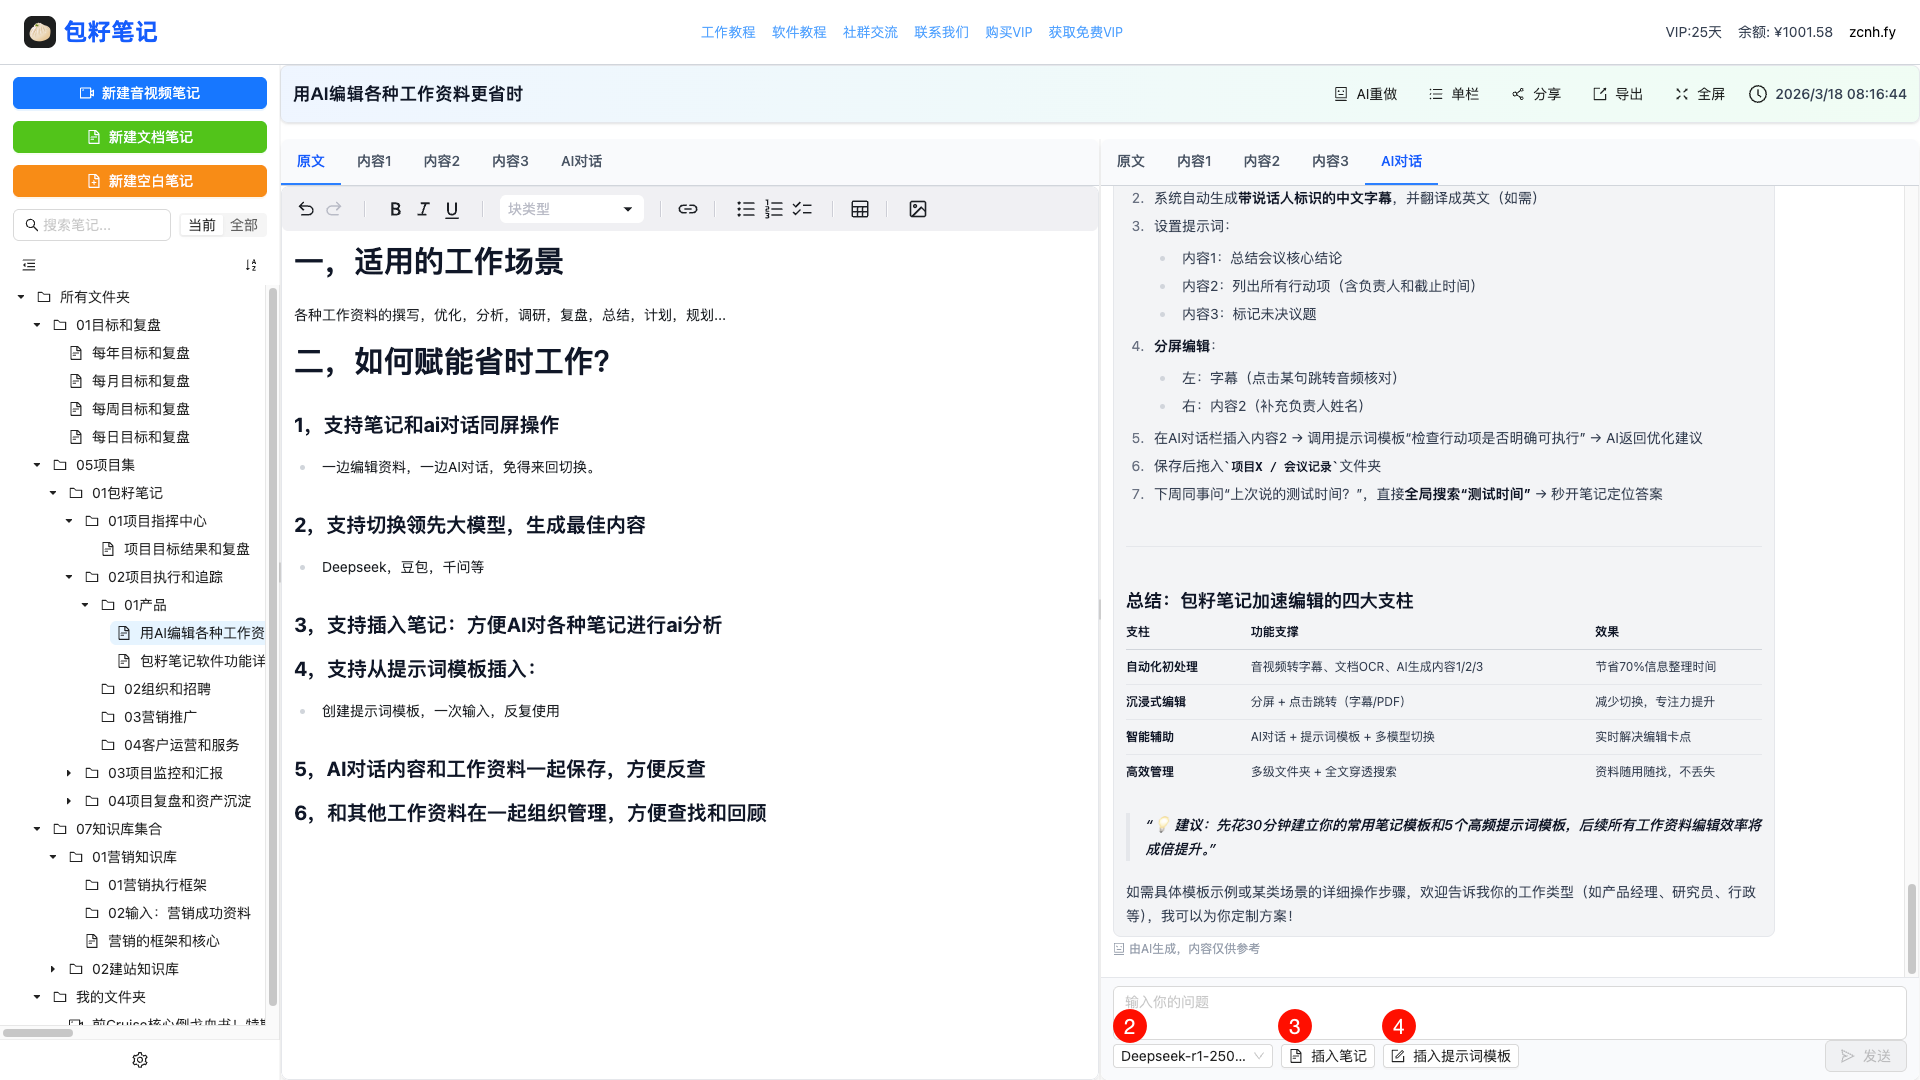Toggle bold text formatting
1920x1080 pixels.
[395, 209]
